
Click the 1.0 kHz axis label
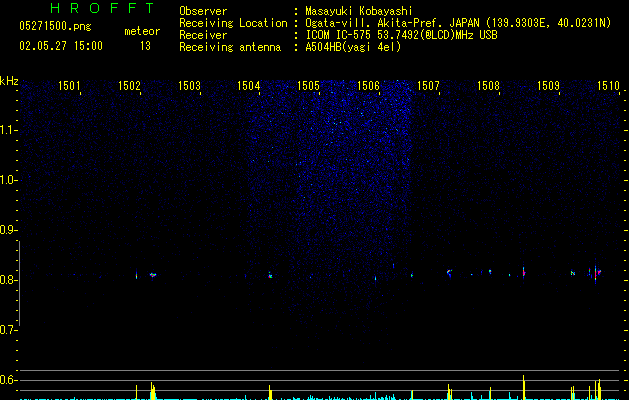click(x=8, y=180)
